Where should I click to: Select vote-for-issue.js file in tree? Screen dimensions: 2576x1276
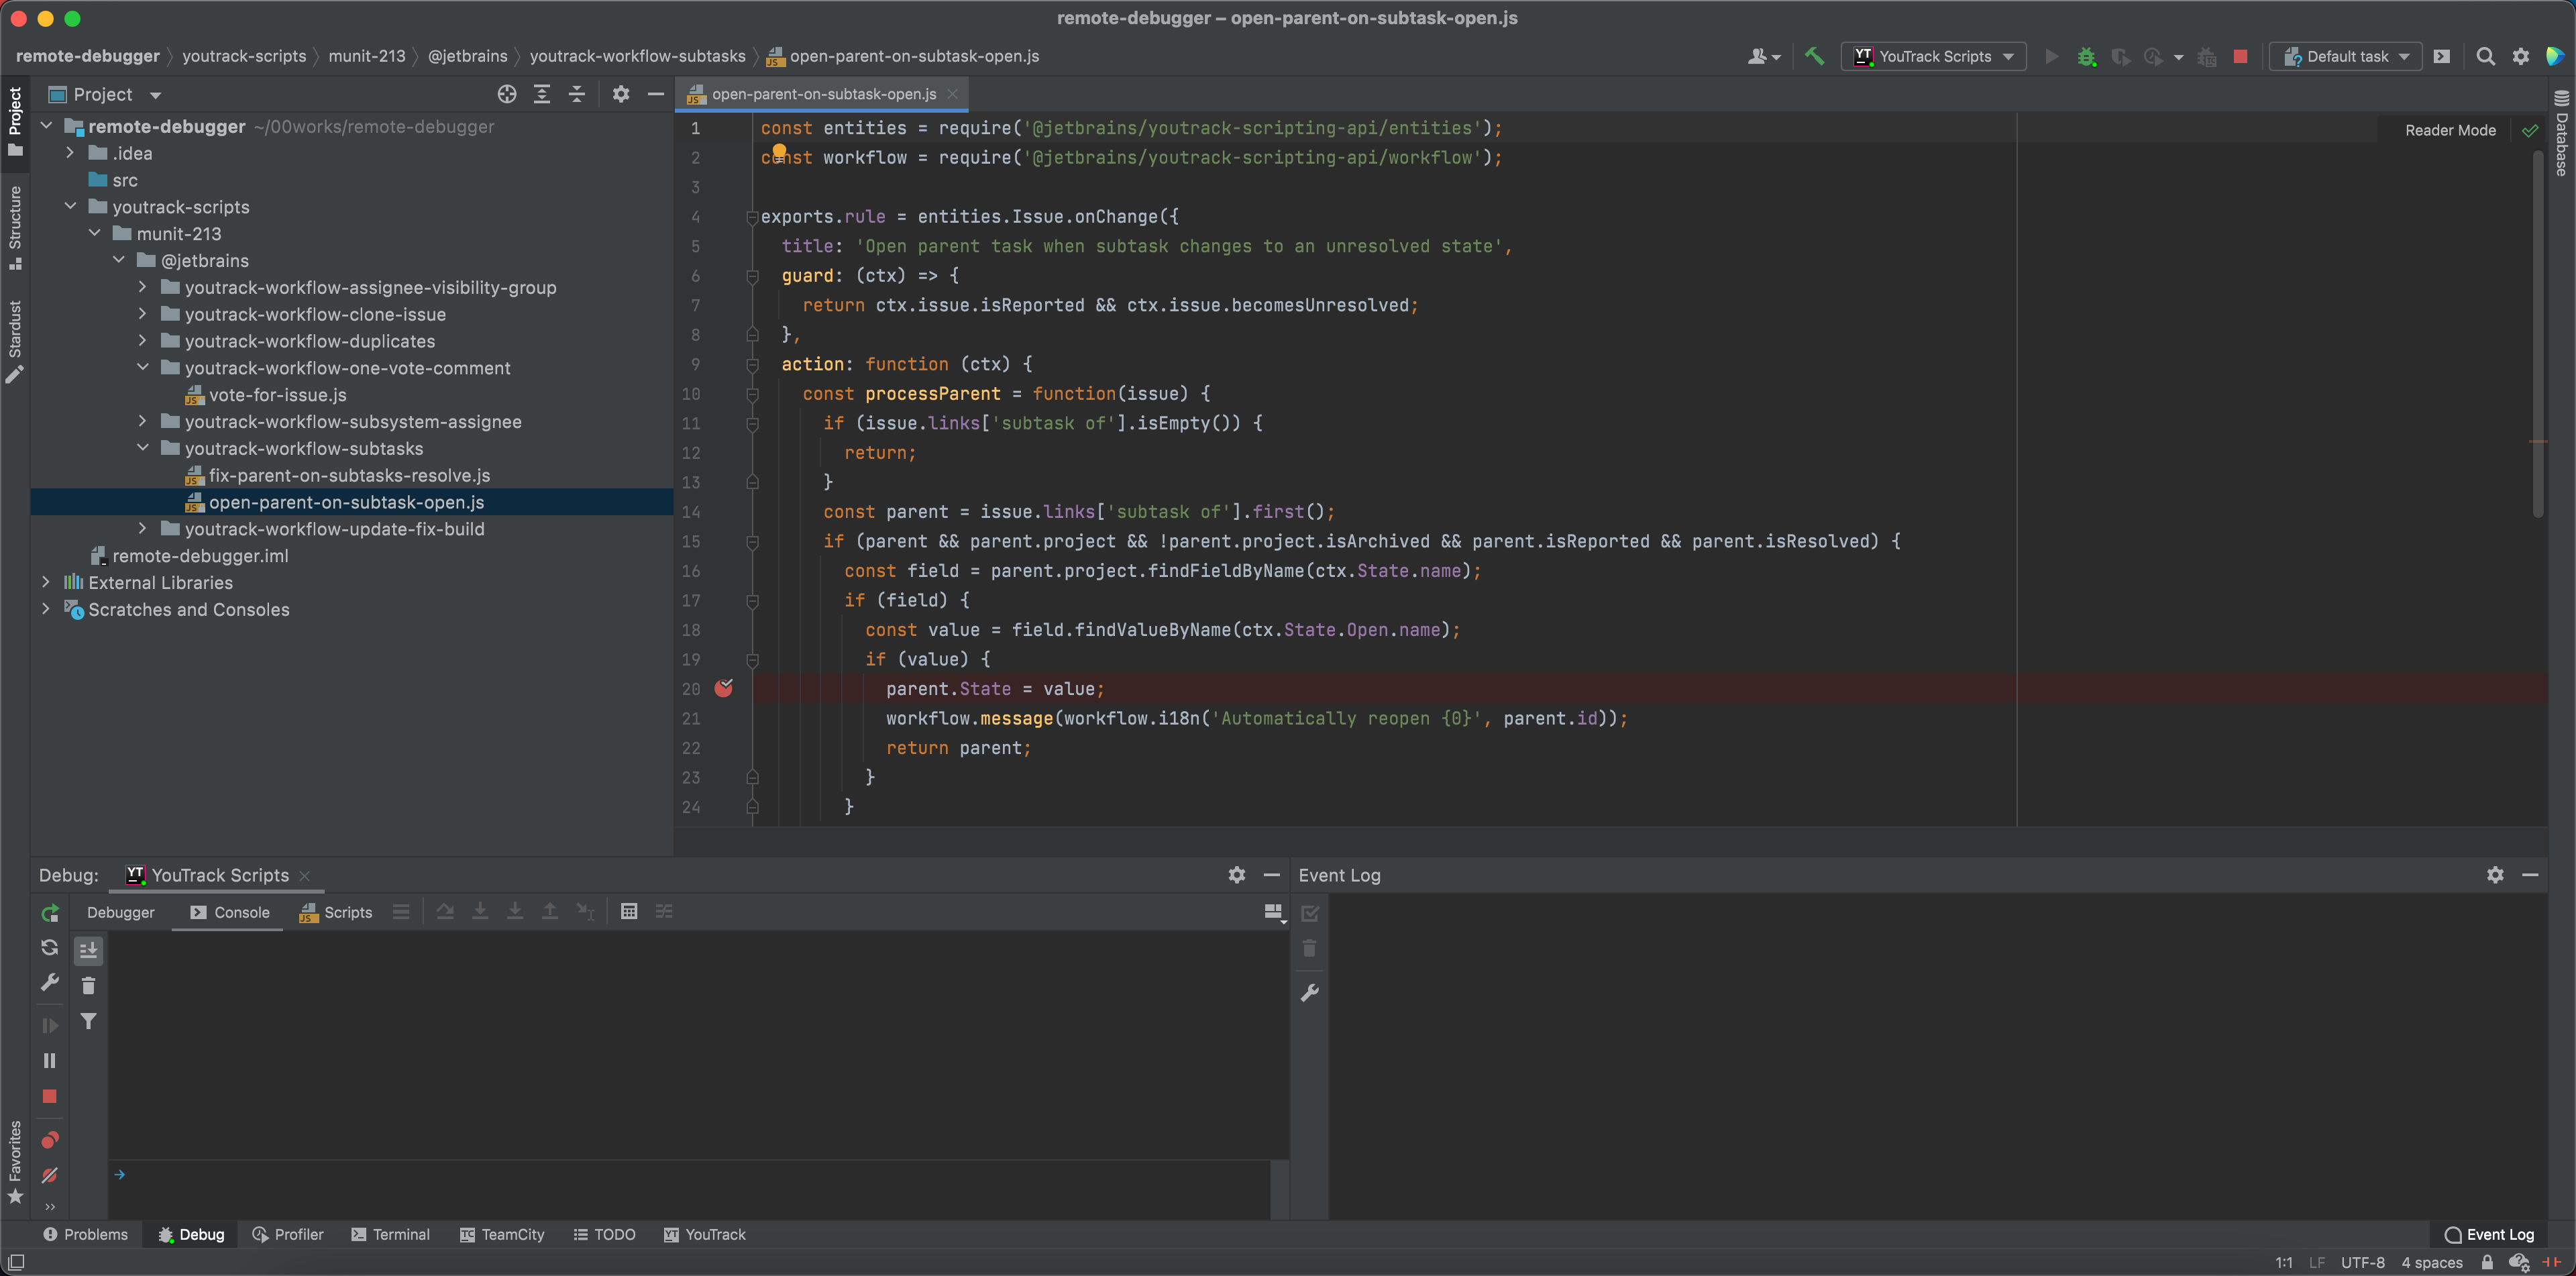(277, 395)
